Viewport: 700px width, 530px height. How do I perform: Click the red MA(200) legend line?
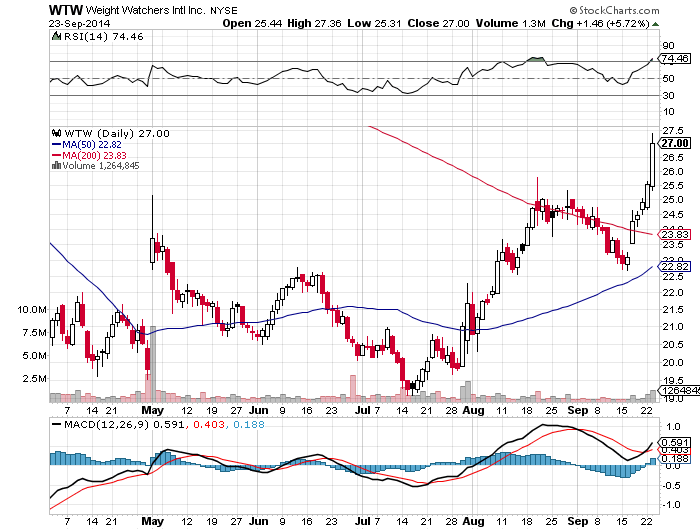click(x=57, y=155)
